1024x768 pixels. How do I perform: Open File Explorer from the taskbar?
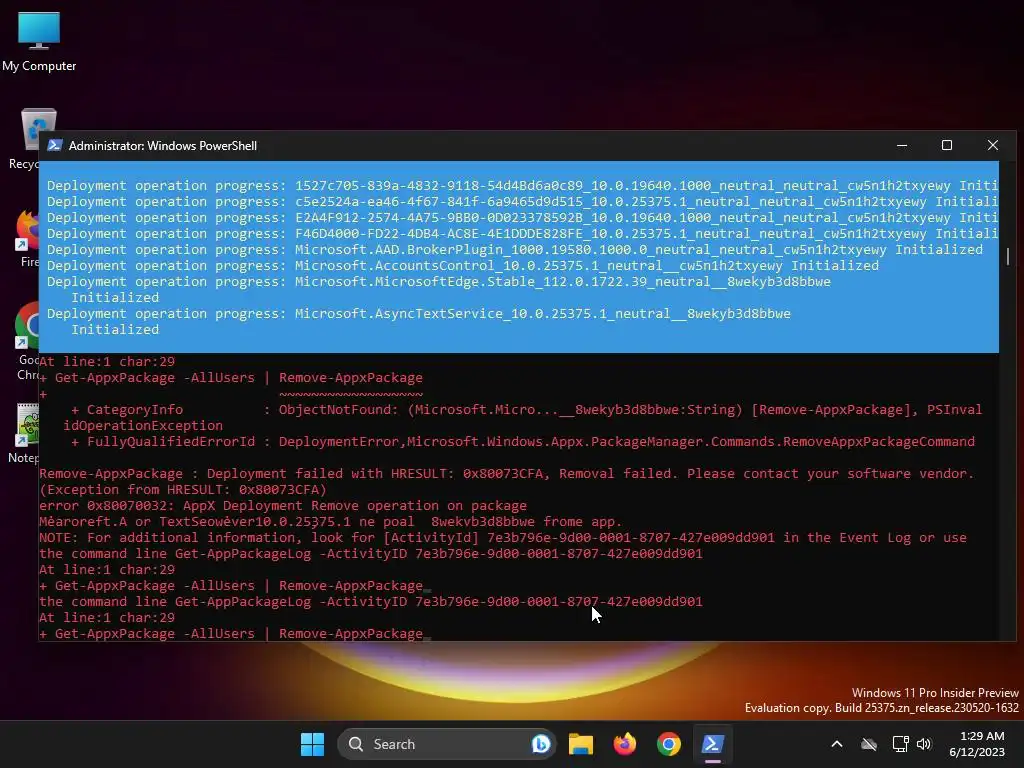pyautogui.click(x=581, y=744)
